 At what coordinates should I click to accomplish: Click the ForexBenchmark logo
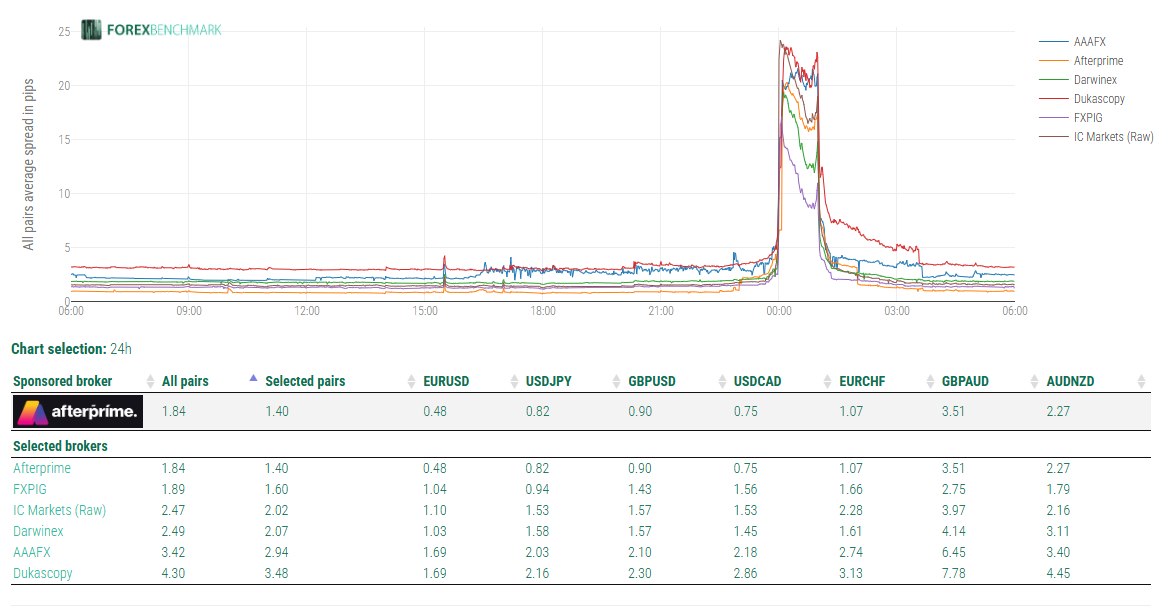(152, 30)
